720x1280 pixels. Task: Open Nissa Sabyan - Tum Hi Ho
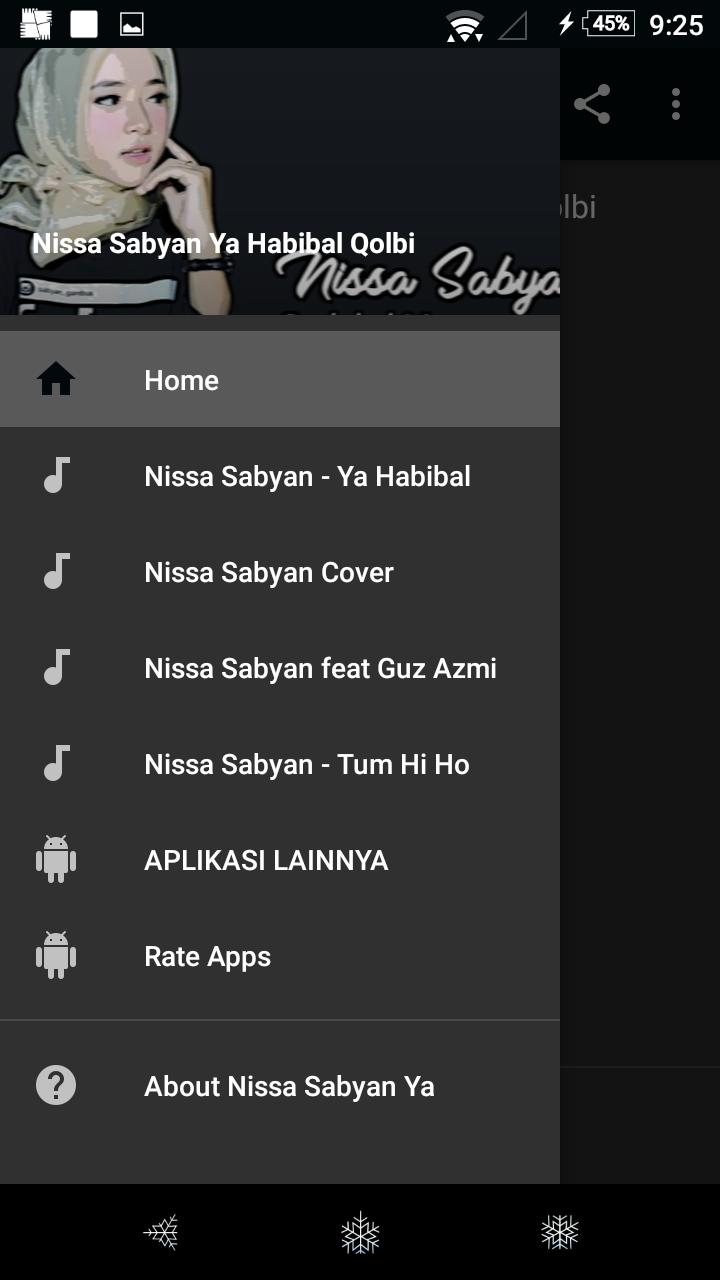click(x=306, y=764)
